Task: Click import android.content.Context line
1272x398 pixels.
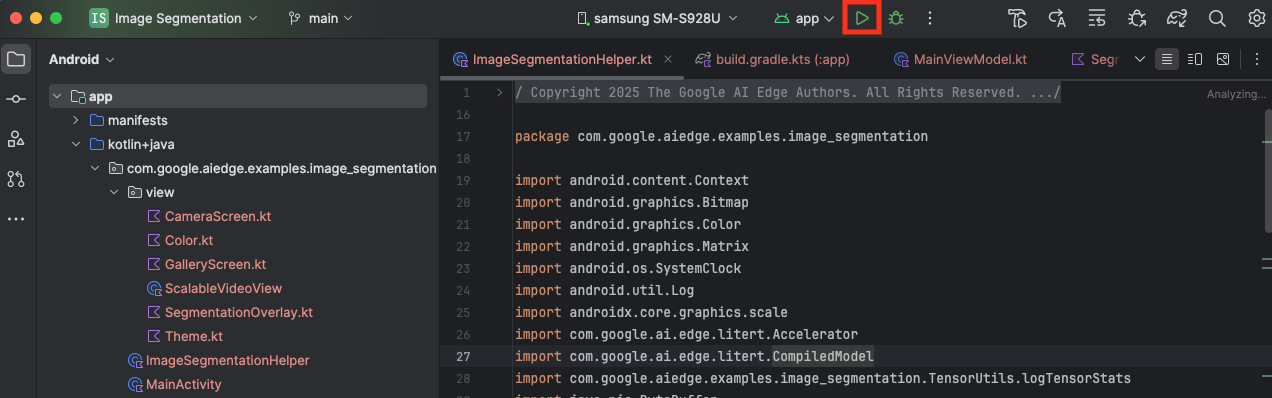Action: tap(632, 180)
